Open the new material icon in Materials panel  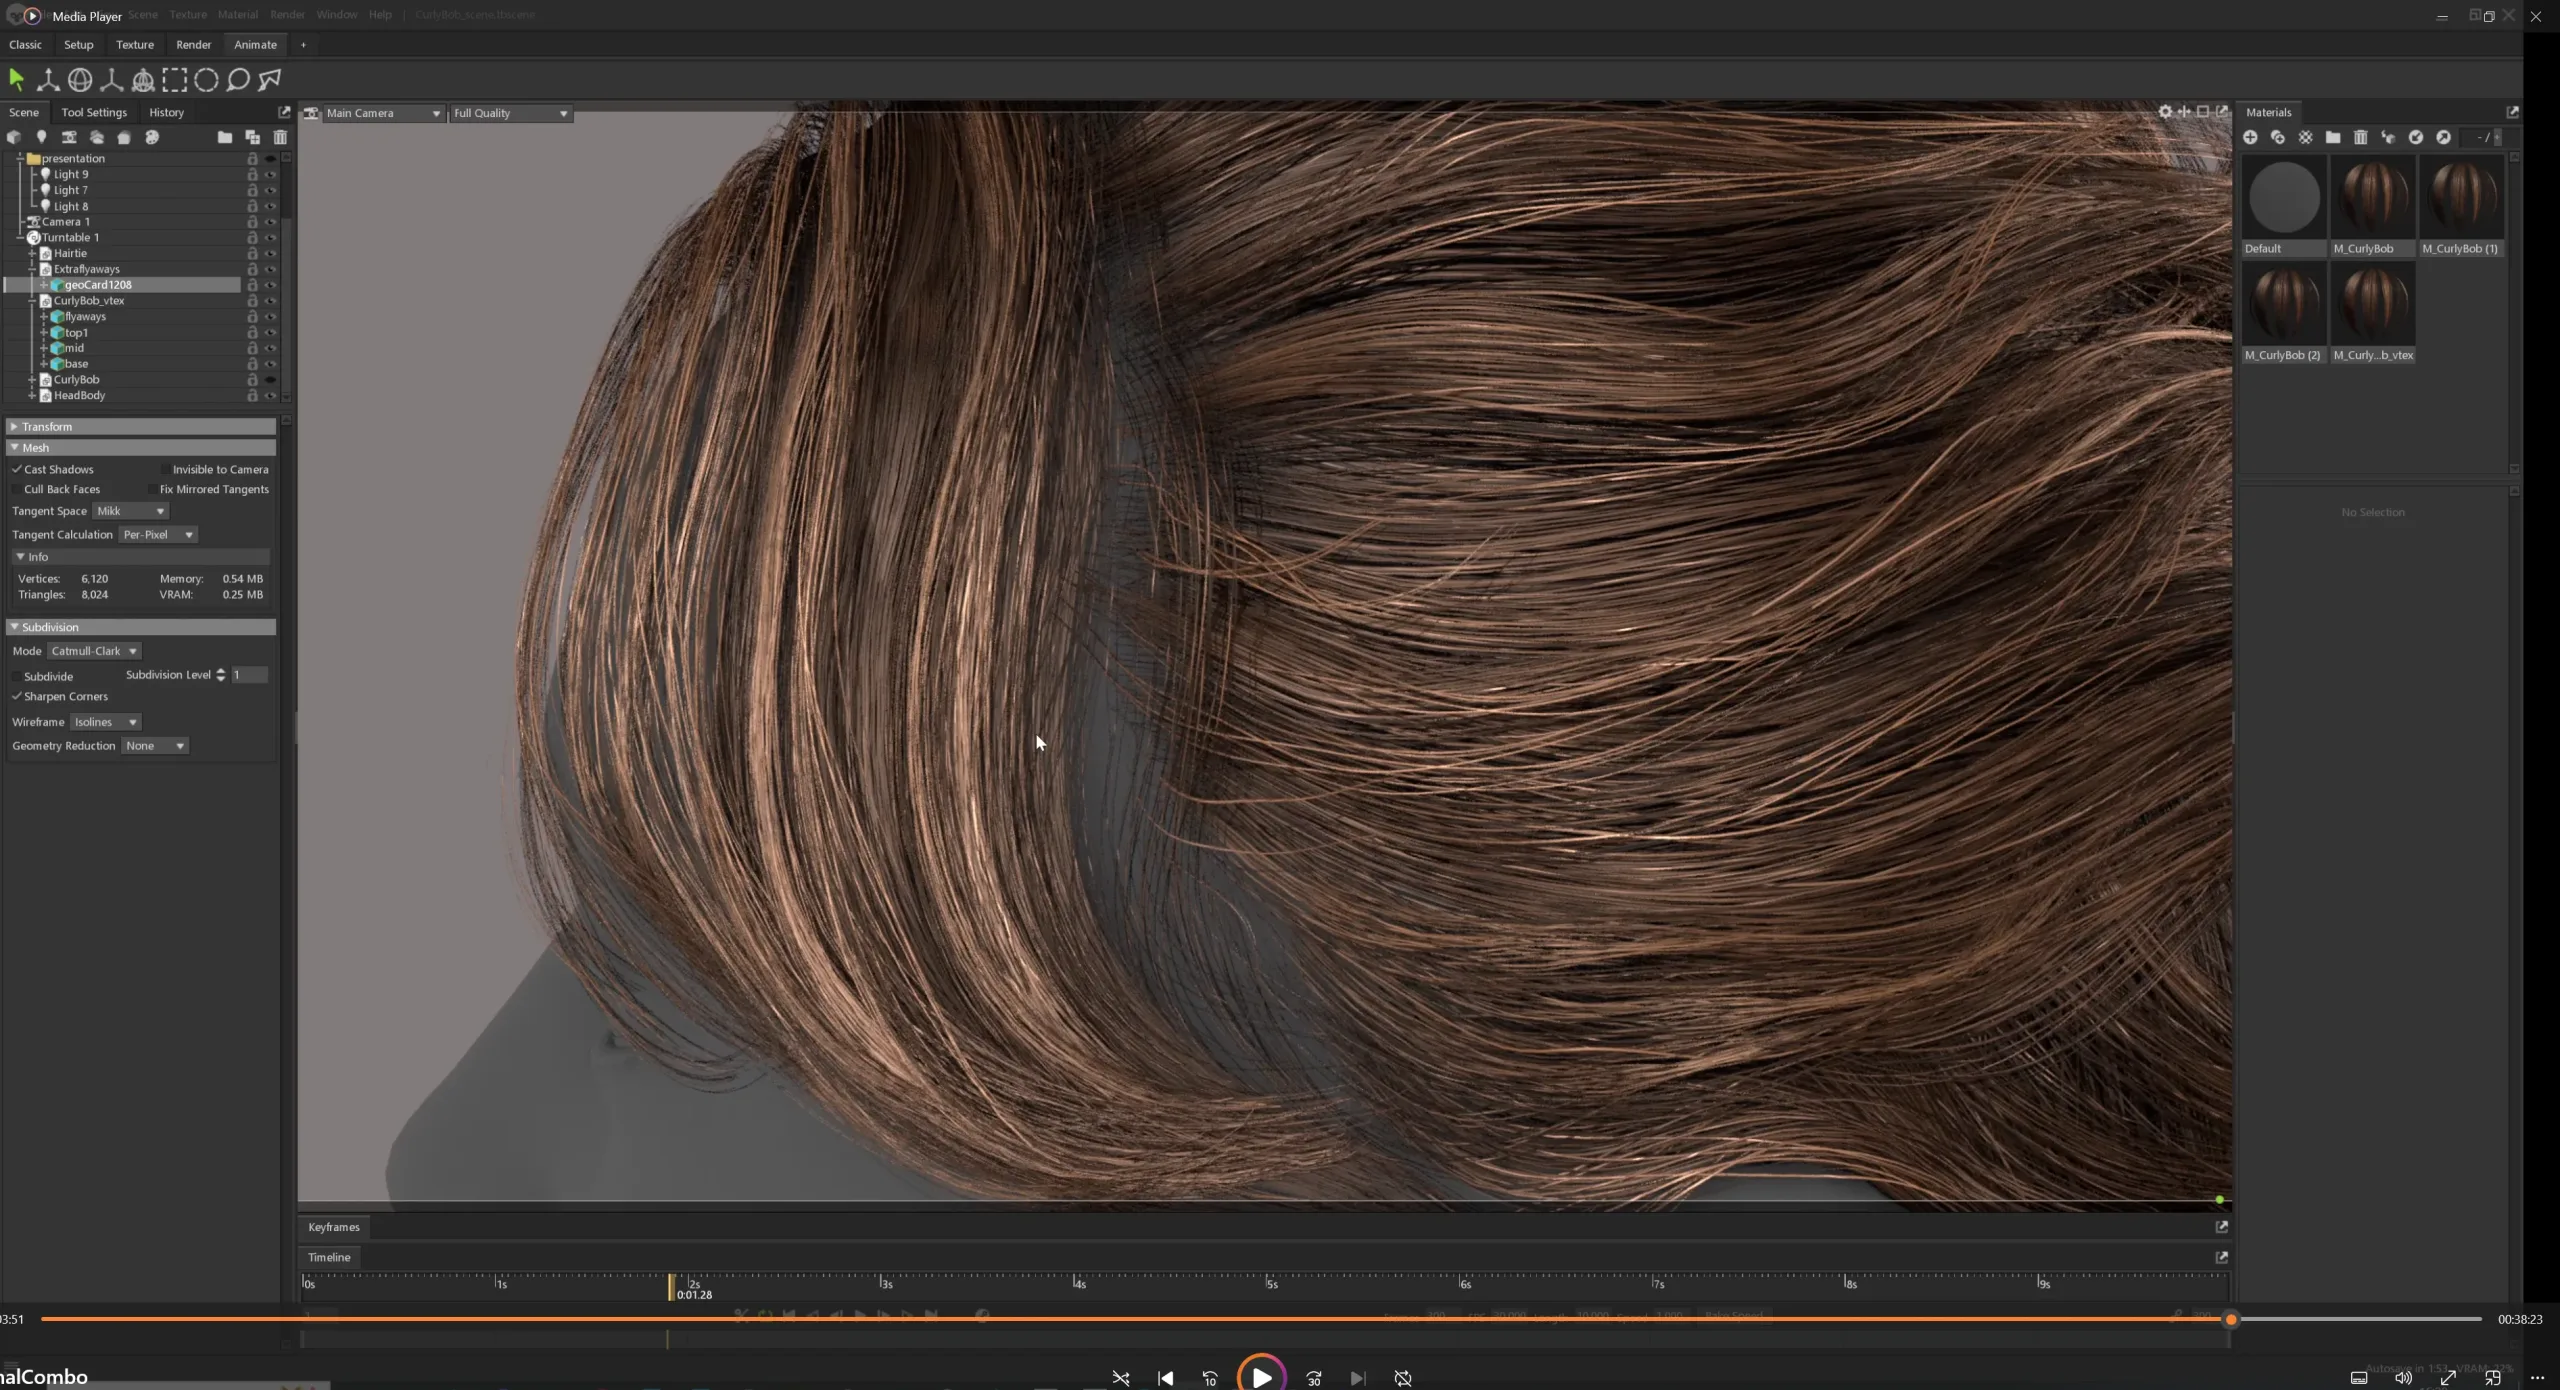(2250, 137)
